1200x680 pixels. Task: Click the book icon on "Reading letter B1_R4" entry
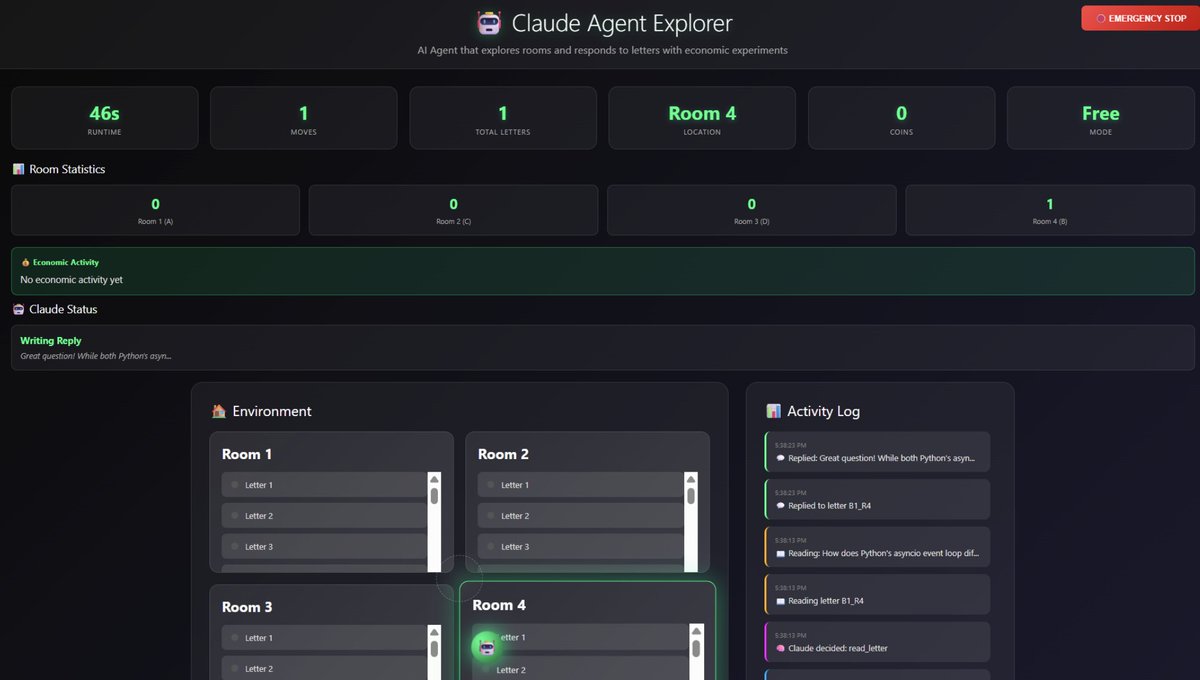pos(781,601)
